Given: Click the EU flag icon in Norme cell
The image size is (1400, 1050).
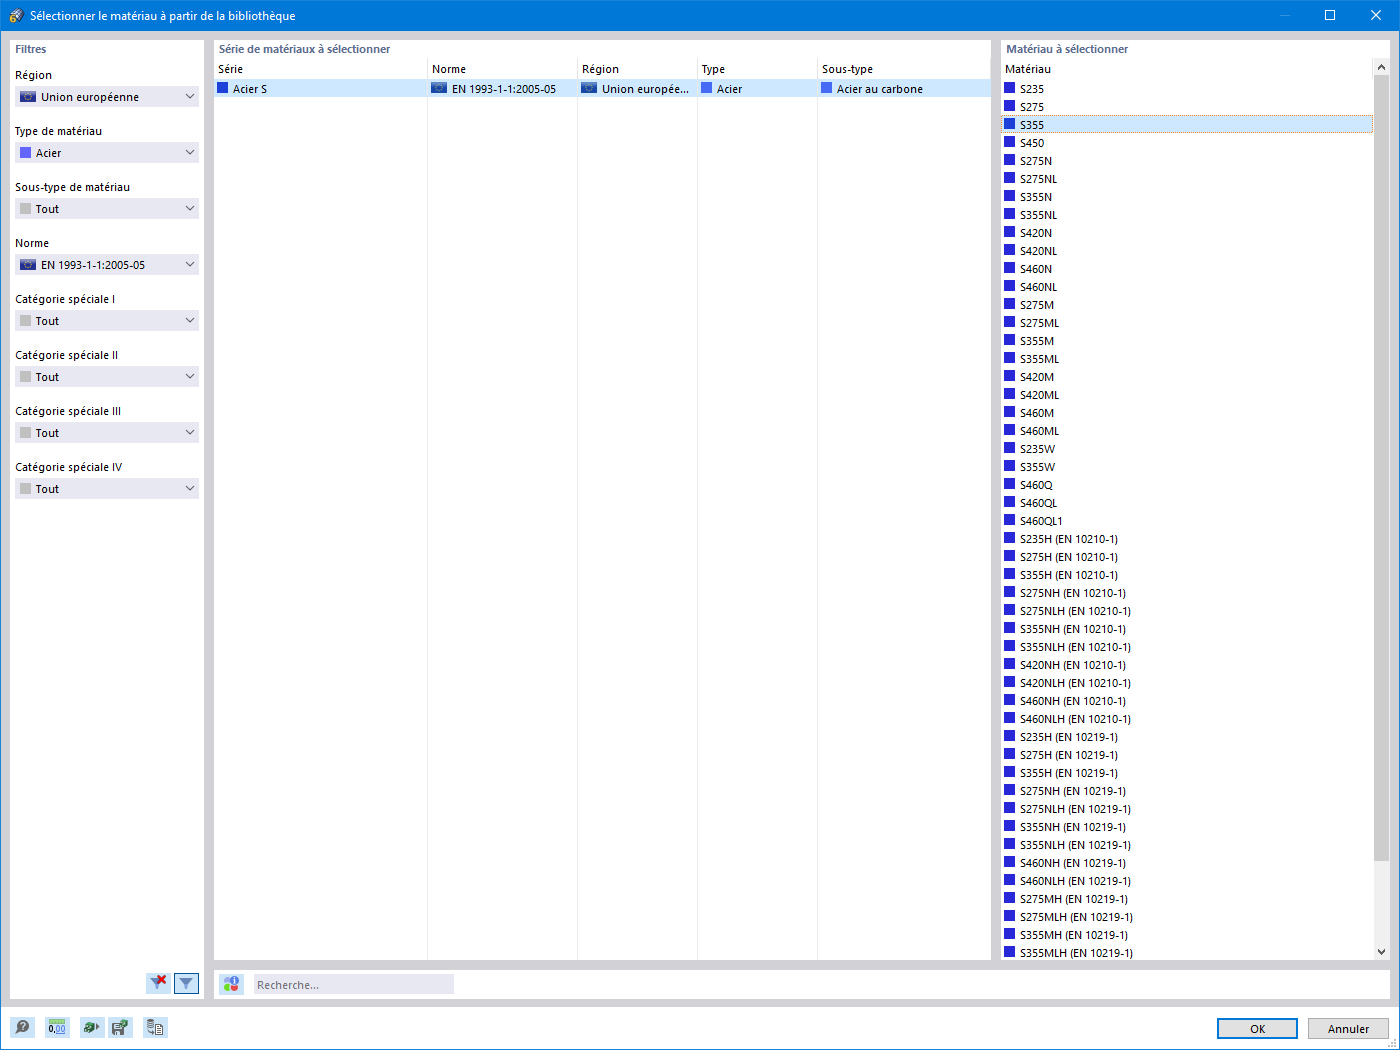Looking at the screenshot, I should (x=439, y=88).
